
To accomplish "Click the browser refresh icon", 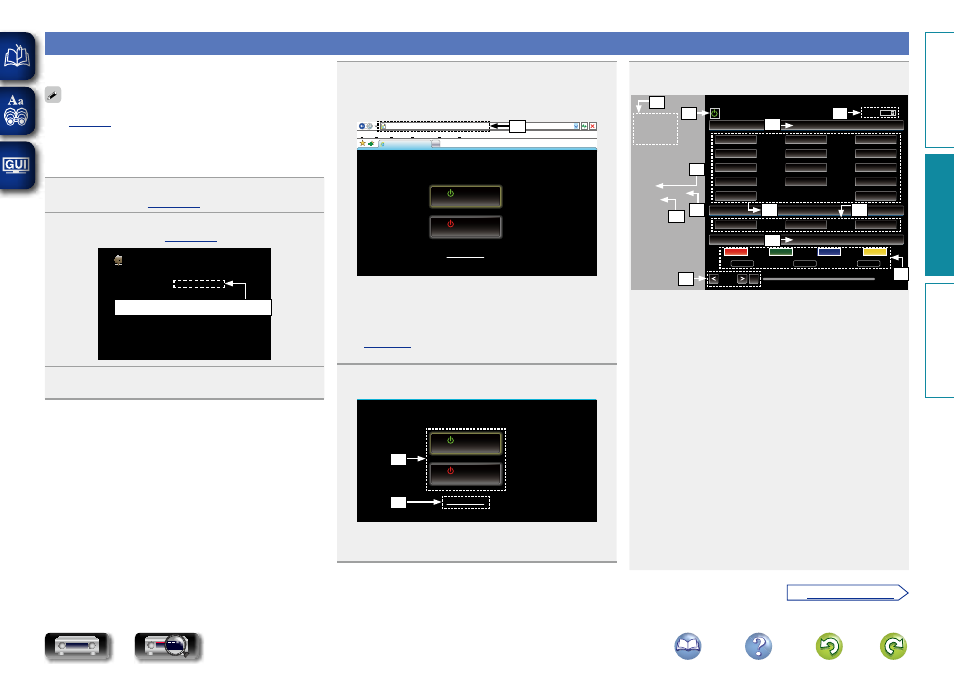I will pyautogui.click(x=584, y=126).
